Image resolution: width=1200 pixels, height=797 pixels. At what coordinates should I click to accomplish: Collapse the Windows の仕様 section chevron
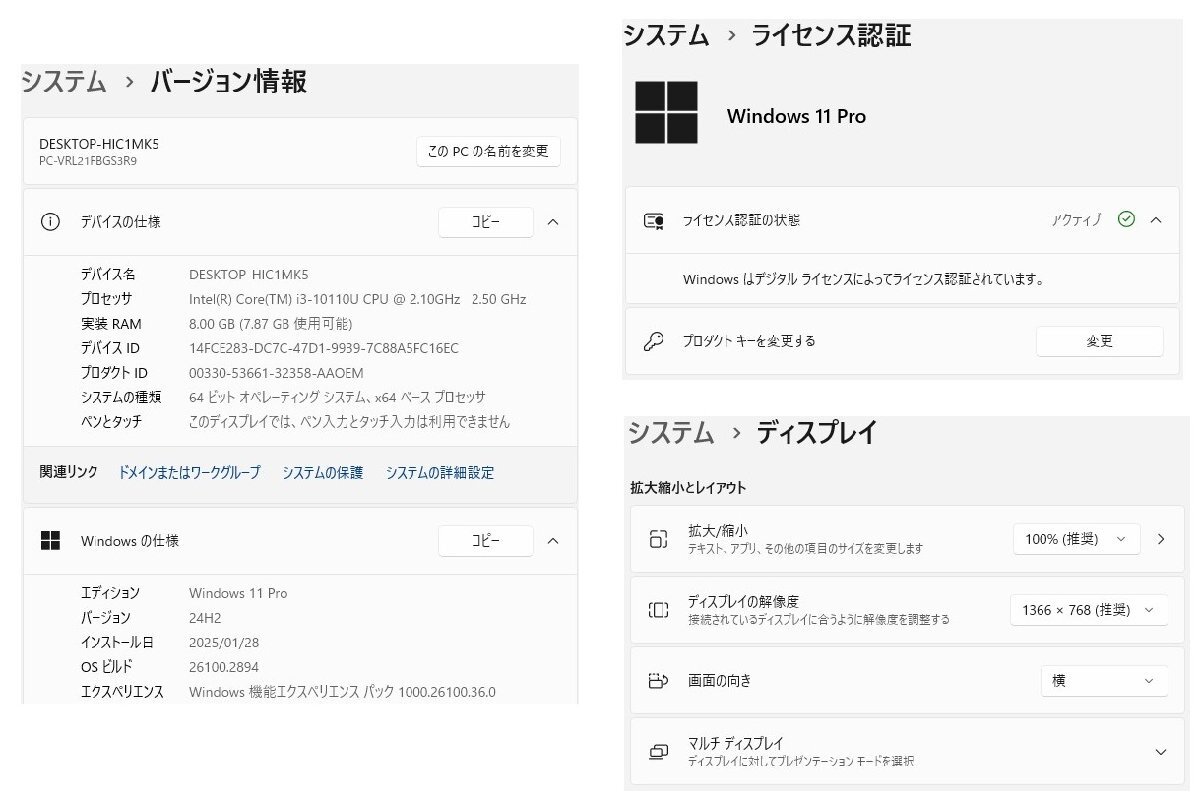point(553,541)
